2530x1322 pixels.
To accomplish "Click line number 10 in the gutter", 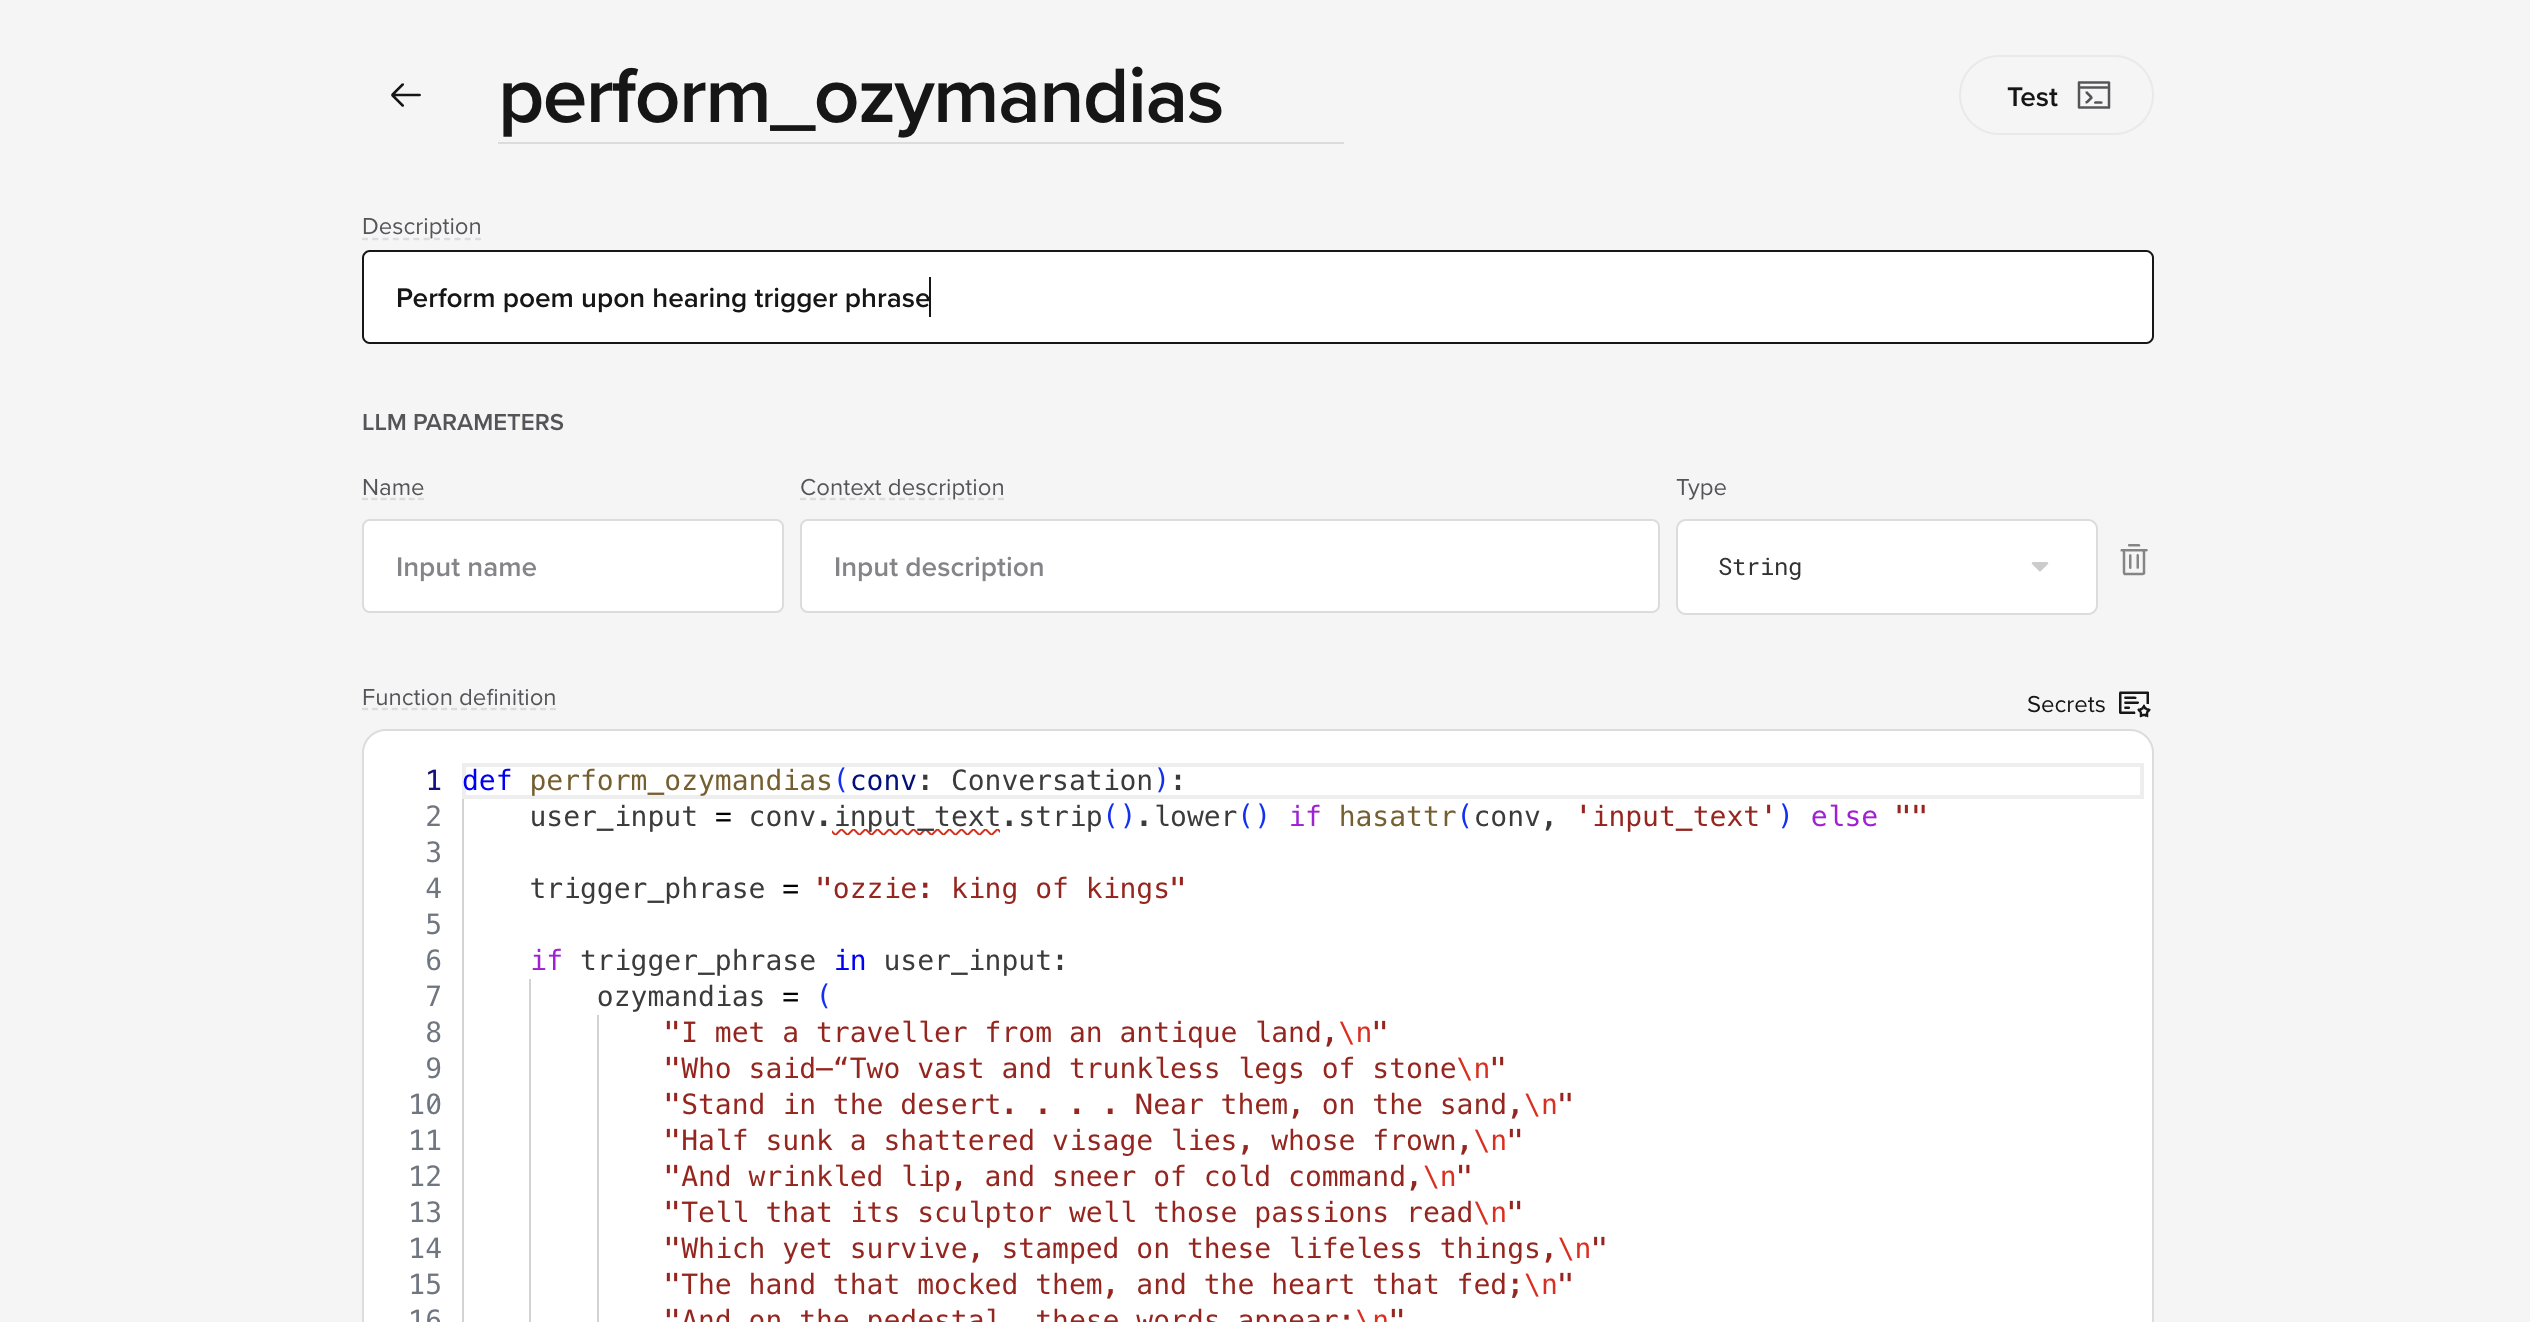I will [x=425, y=1105].
